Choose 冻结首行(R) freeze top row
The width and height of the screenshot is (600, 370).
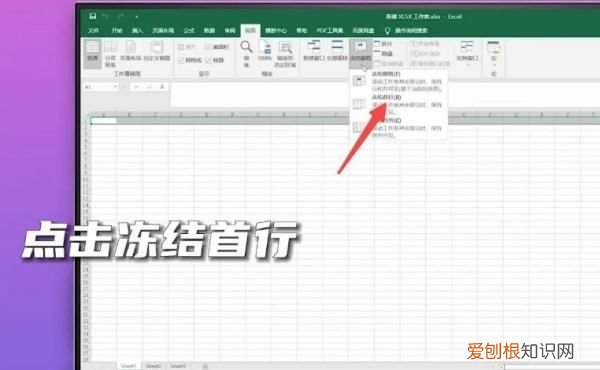coord(398,104)
